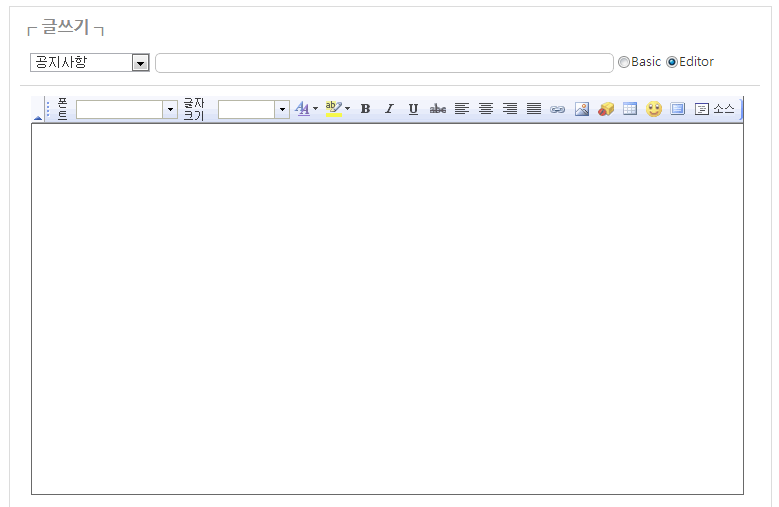Open the smiley emoticon picker
Viewport: 779px width, 507px height.
point(654,109)
